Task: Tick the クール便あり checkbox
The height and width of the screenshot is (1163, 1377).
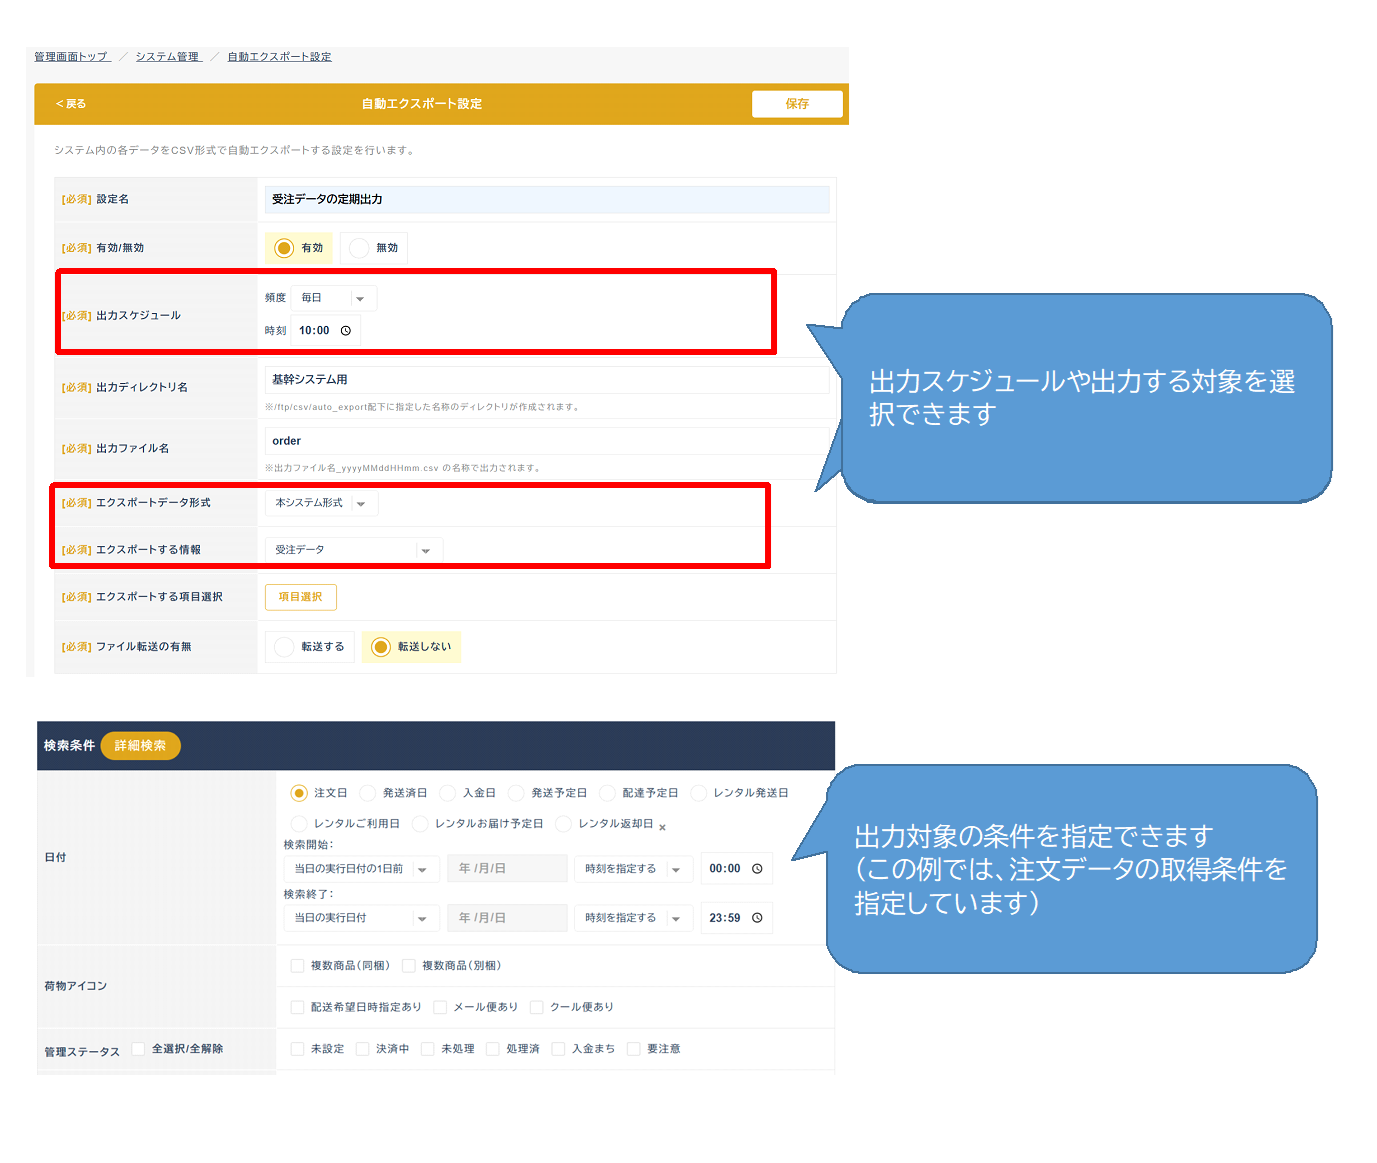Action: (x=537, y=1007)
